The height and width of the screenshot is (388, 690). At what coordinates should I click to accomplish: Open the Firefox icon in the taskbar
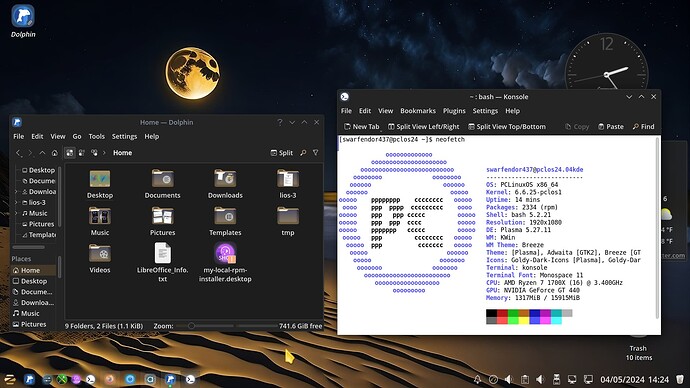tap(110, 379)
